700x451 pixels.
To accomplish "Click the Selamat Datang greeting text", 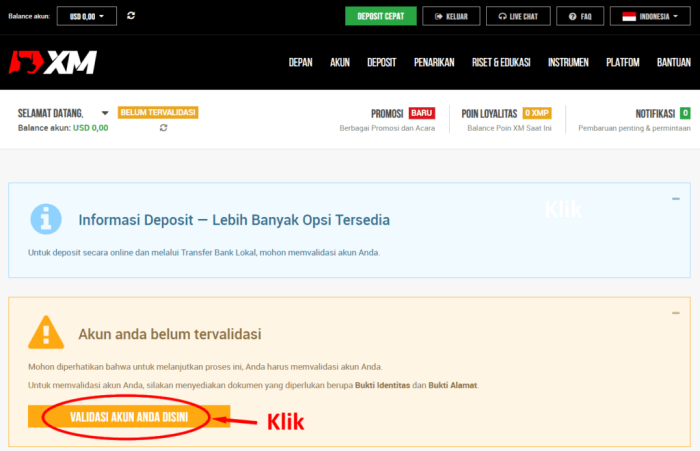I will (50, 113).
